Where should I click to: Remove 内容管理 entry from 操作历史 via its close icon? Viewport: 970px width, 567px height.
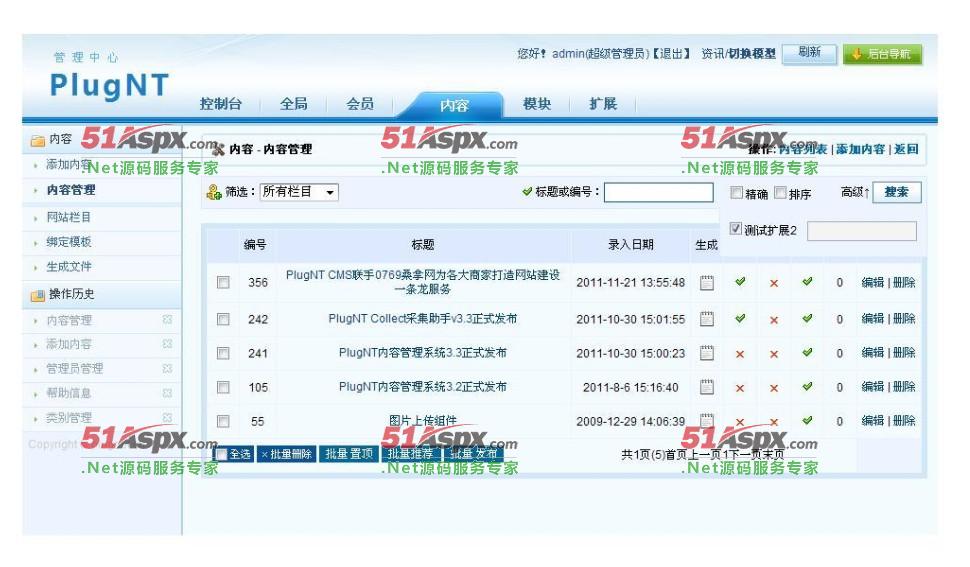pyautogui.click(x=167, y=320)
